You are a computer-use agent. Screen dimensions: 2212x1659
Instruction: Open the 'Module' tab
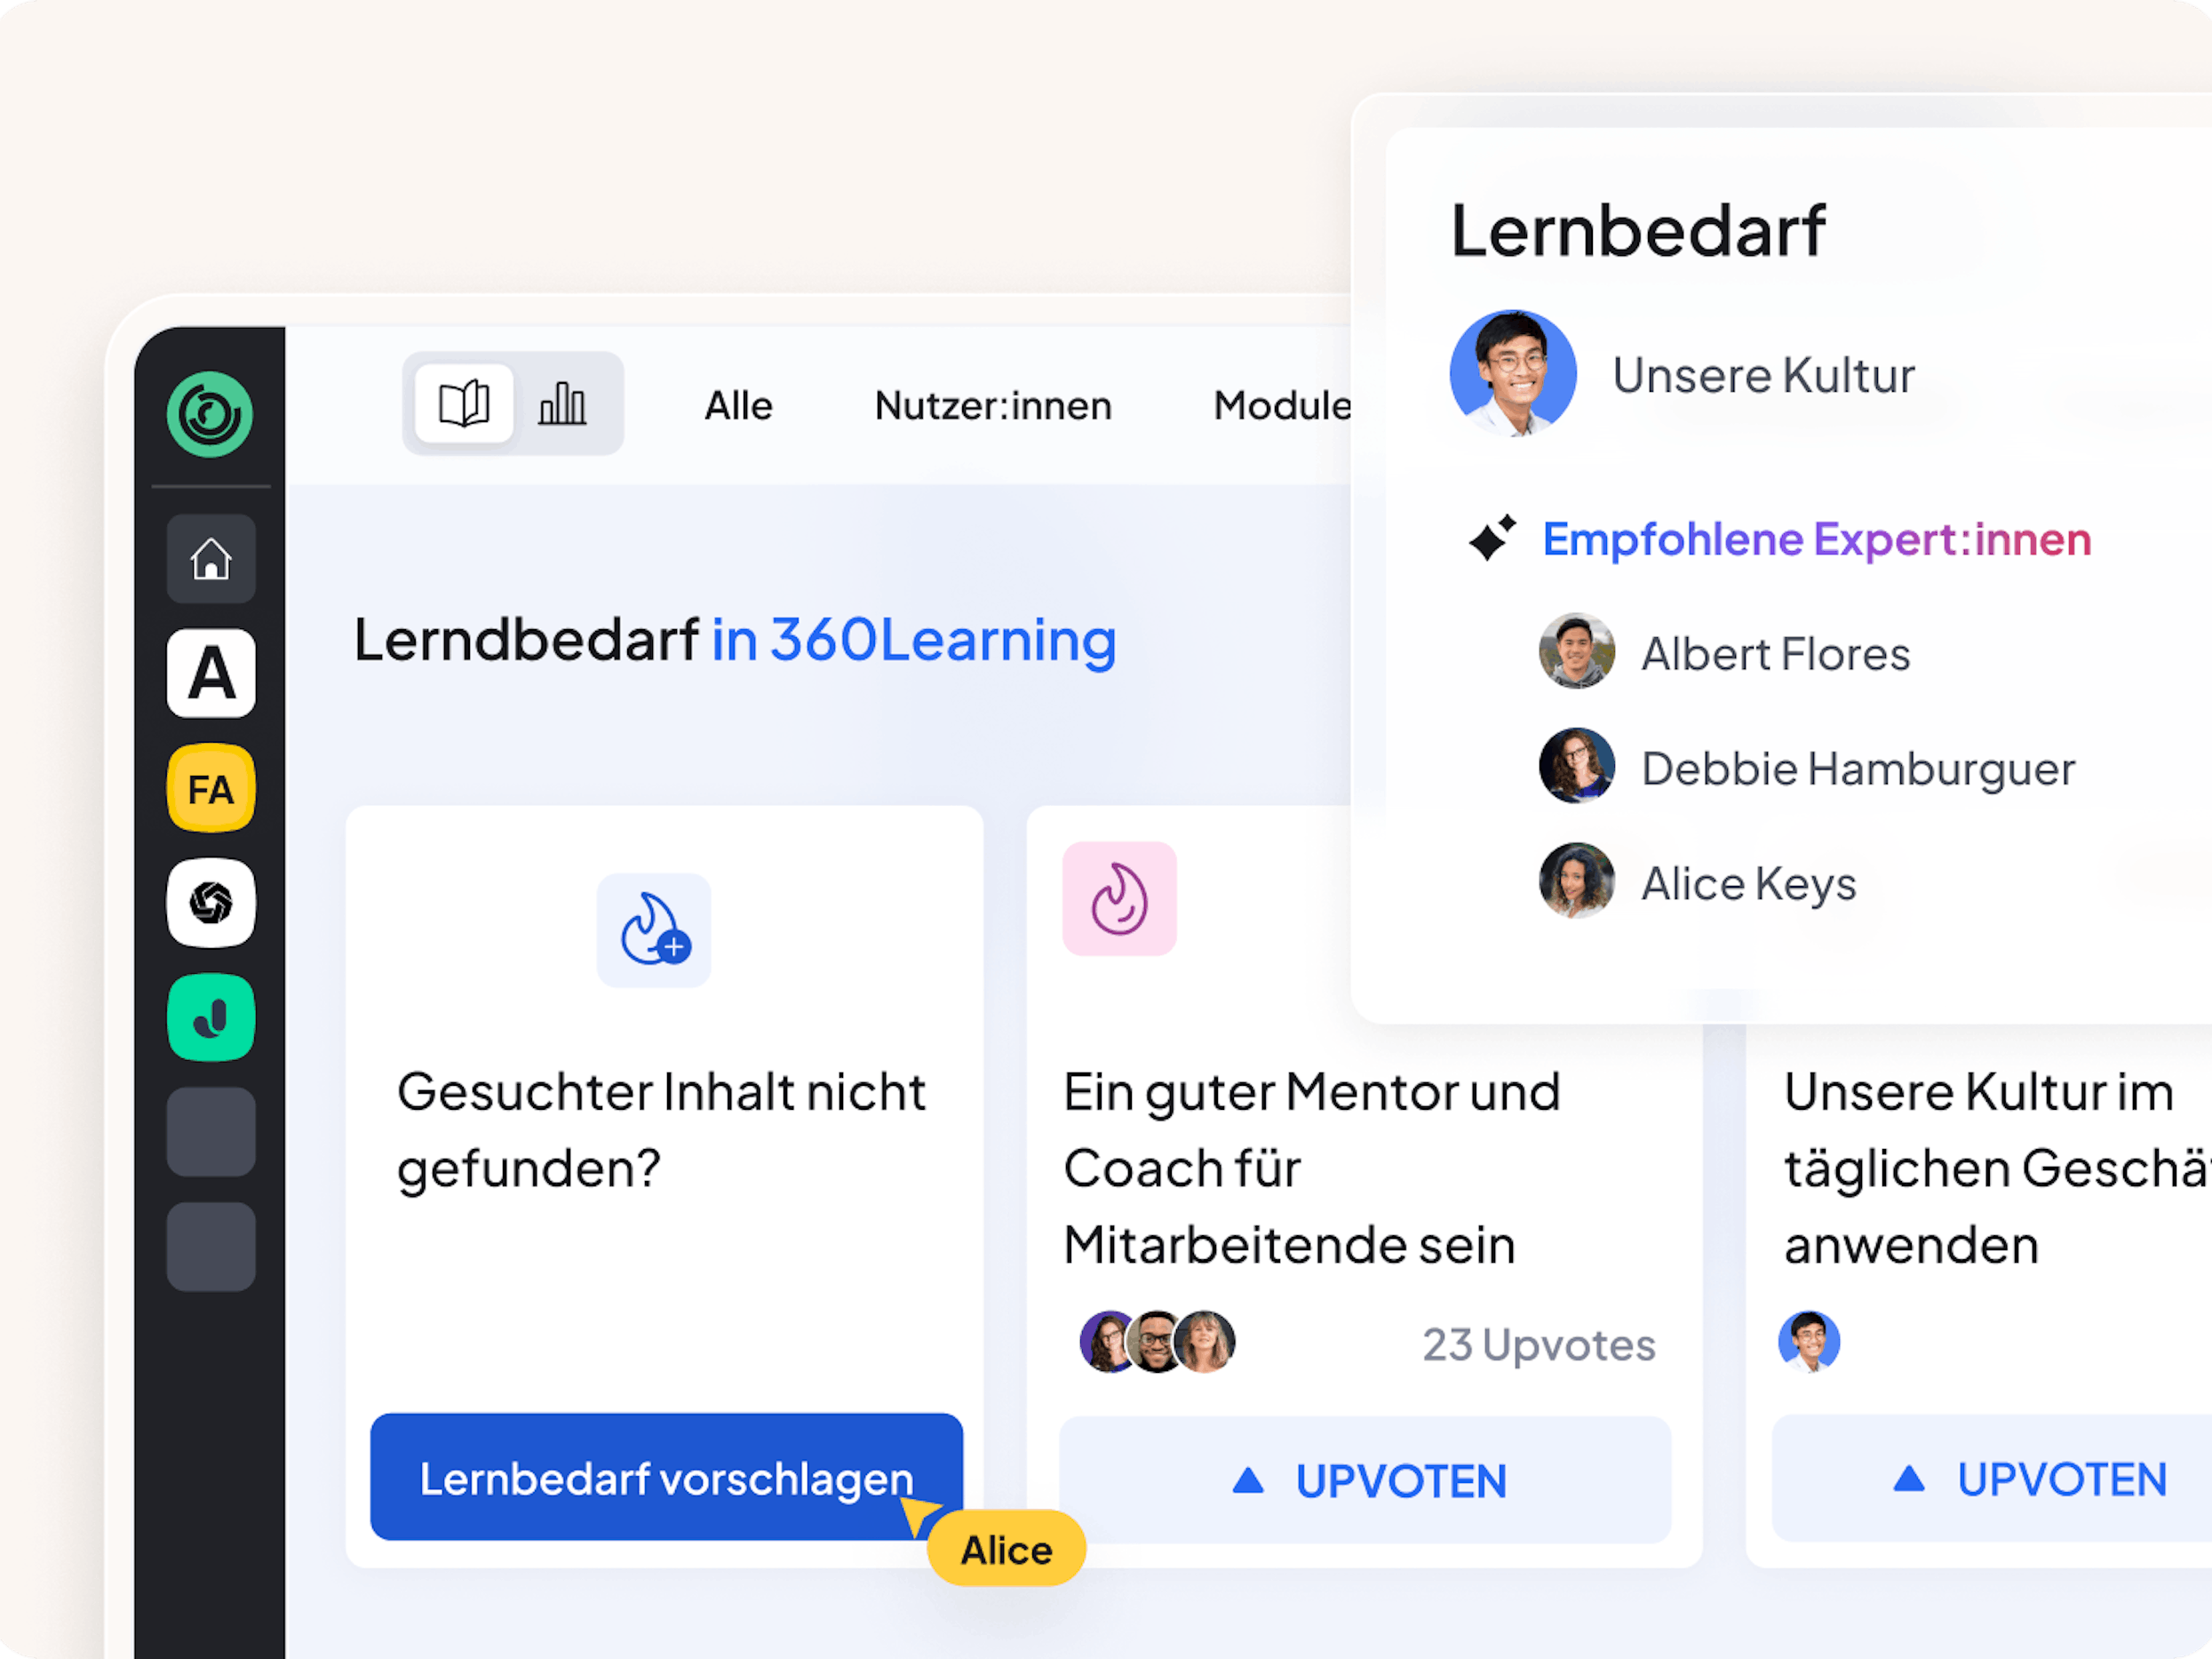(1283, 406)
